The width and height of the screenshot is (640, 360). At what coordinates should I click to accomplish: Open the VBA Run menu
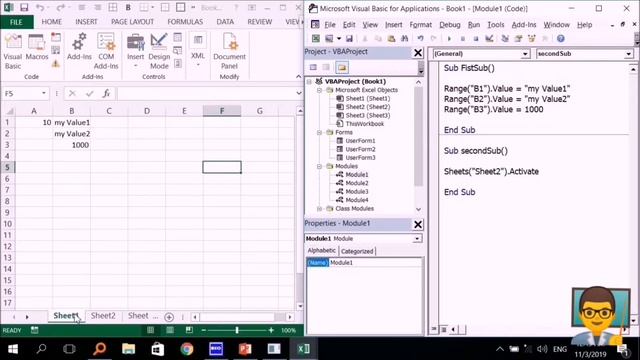(x=473, y=25)
